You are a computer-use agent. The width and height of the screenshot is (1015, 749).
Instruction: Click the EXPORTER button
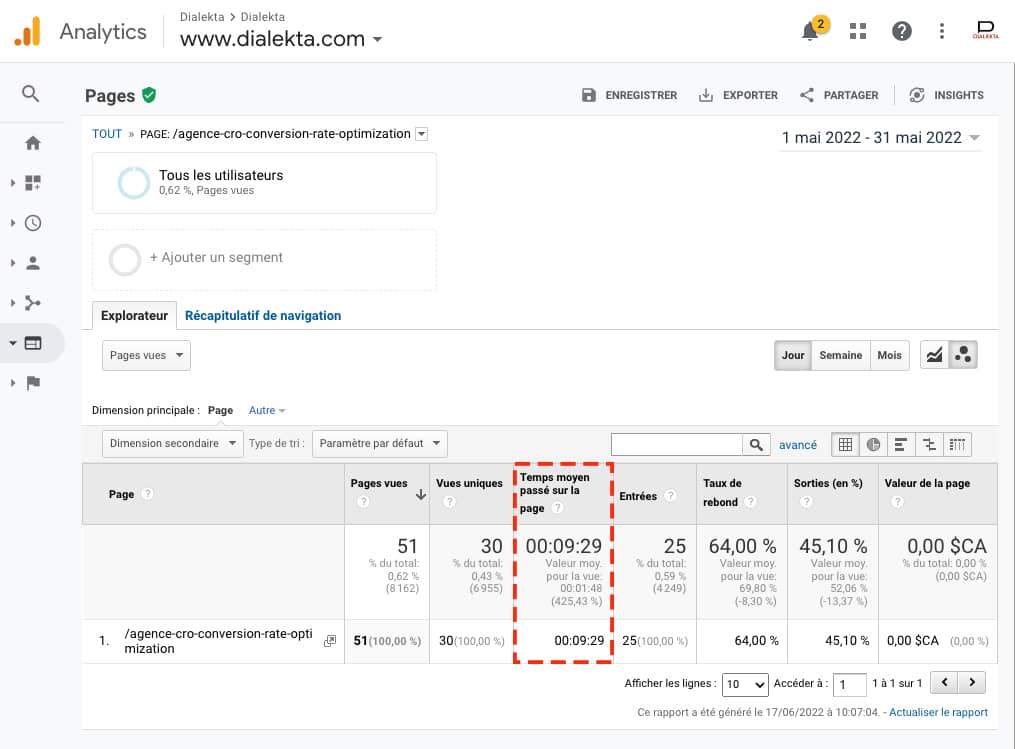click(738, 95)
